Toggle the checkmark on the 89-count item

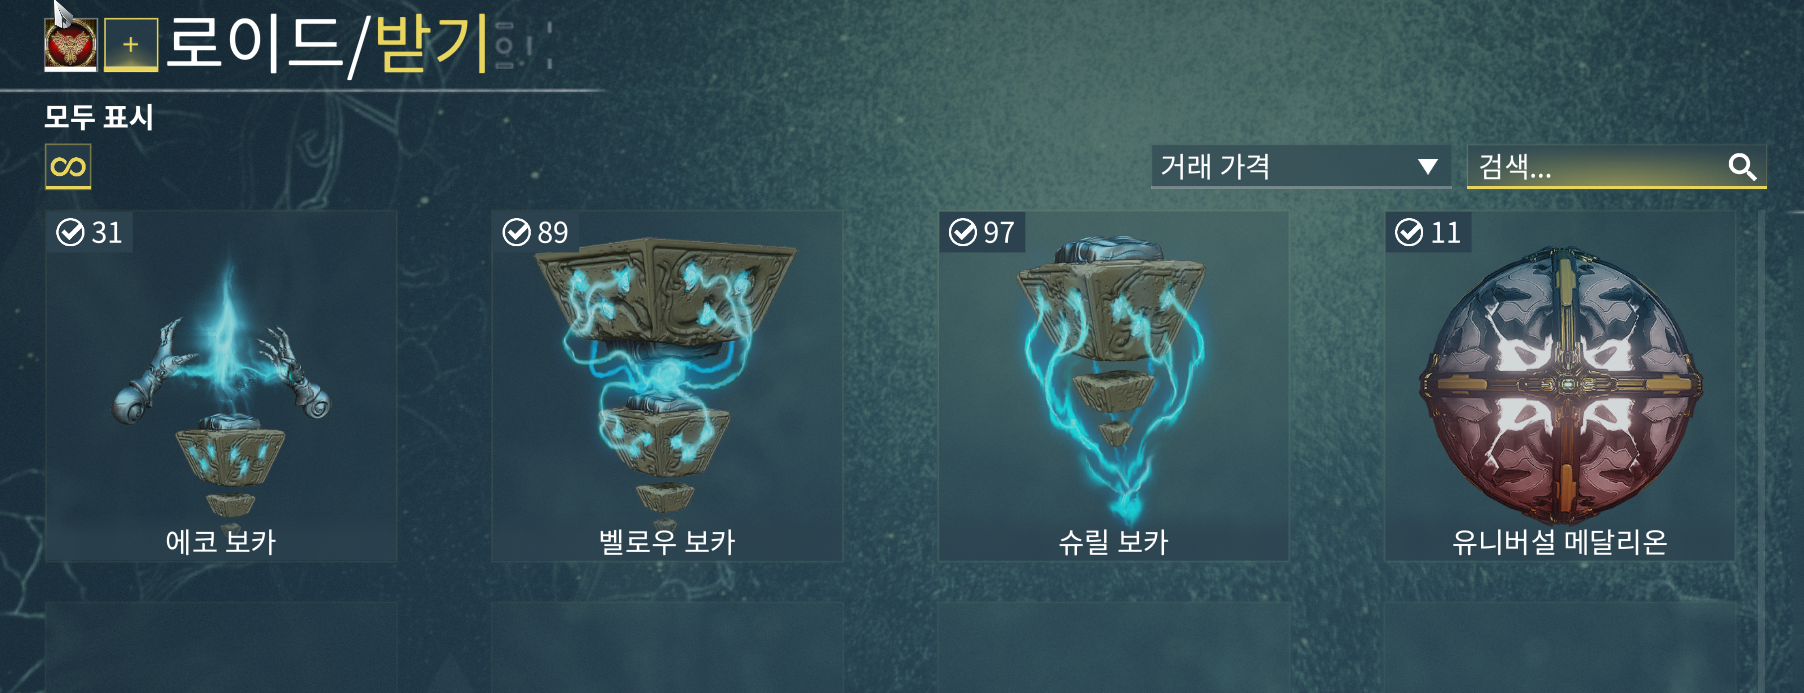(x=516, y=232)
